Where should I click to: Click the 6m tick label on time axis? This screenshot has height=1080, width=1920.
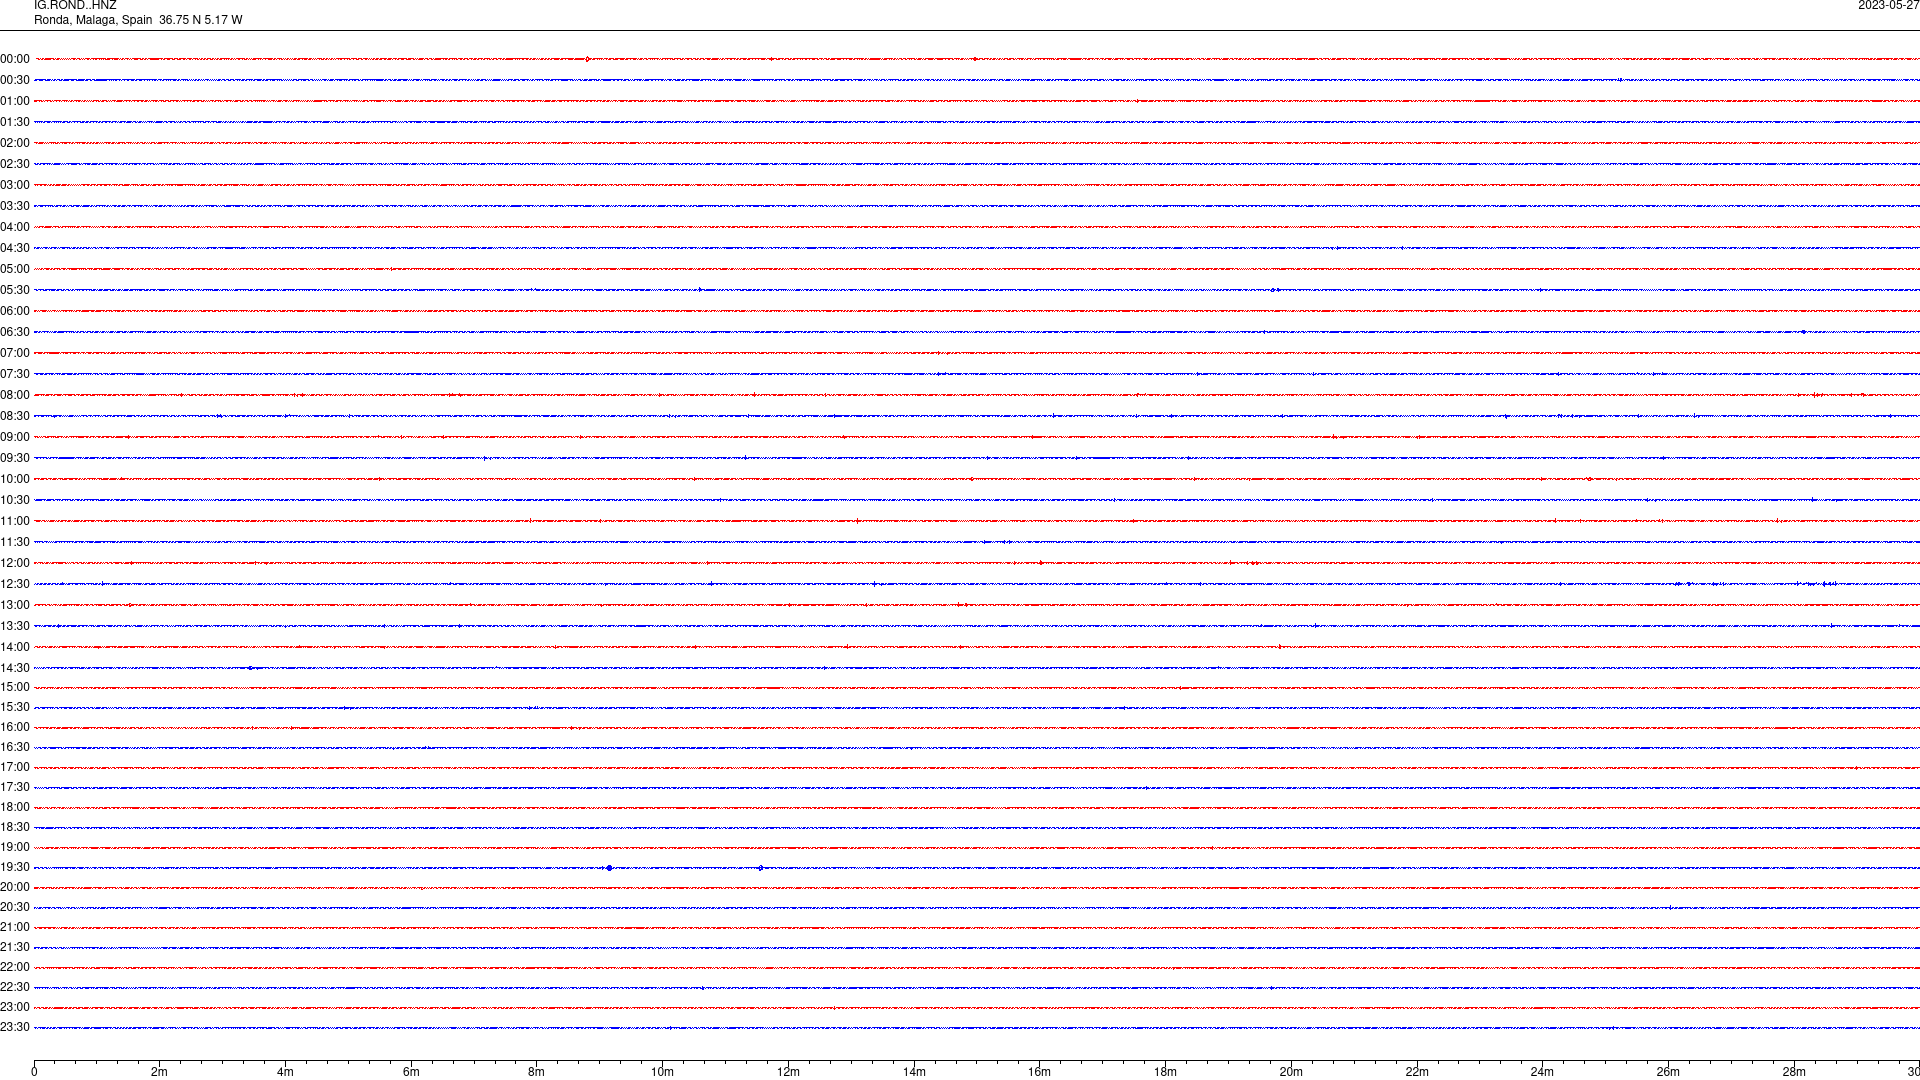pyautogui.click(x=411, y=1072)
